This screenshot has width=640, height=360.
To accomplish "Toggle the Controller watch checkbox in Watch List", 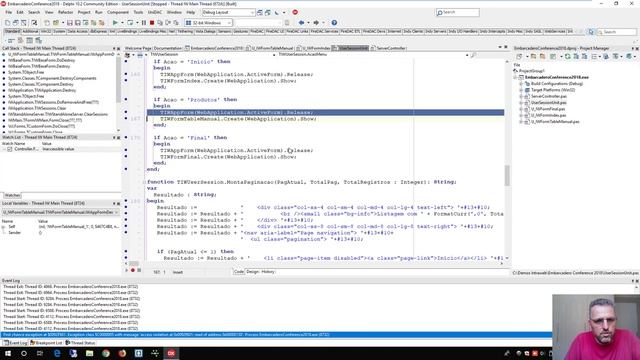I will coord(10,149).
